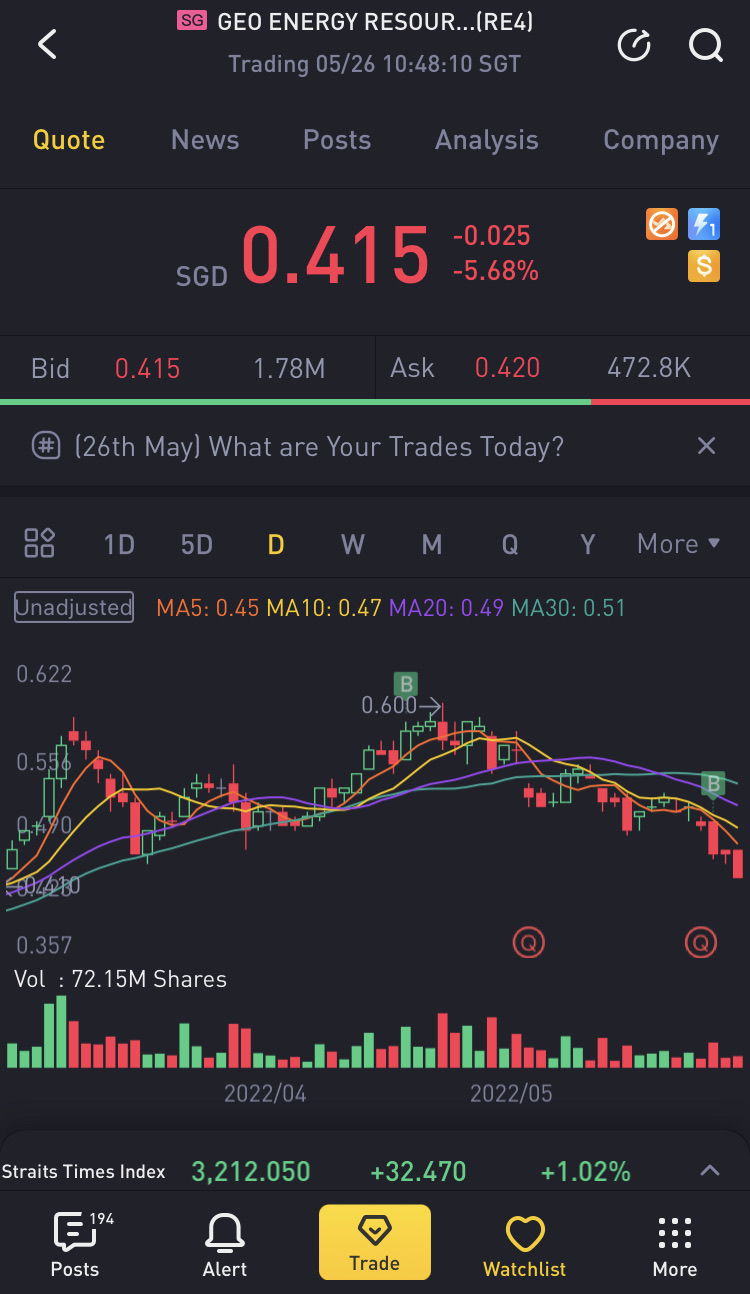Tap the MA5: 0.45 indicator label
This screenshot has width=750, height=1294.
coord(208,607)
